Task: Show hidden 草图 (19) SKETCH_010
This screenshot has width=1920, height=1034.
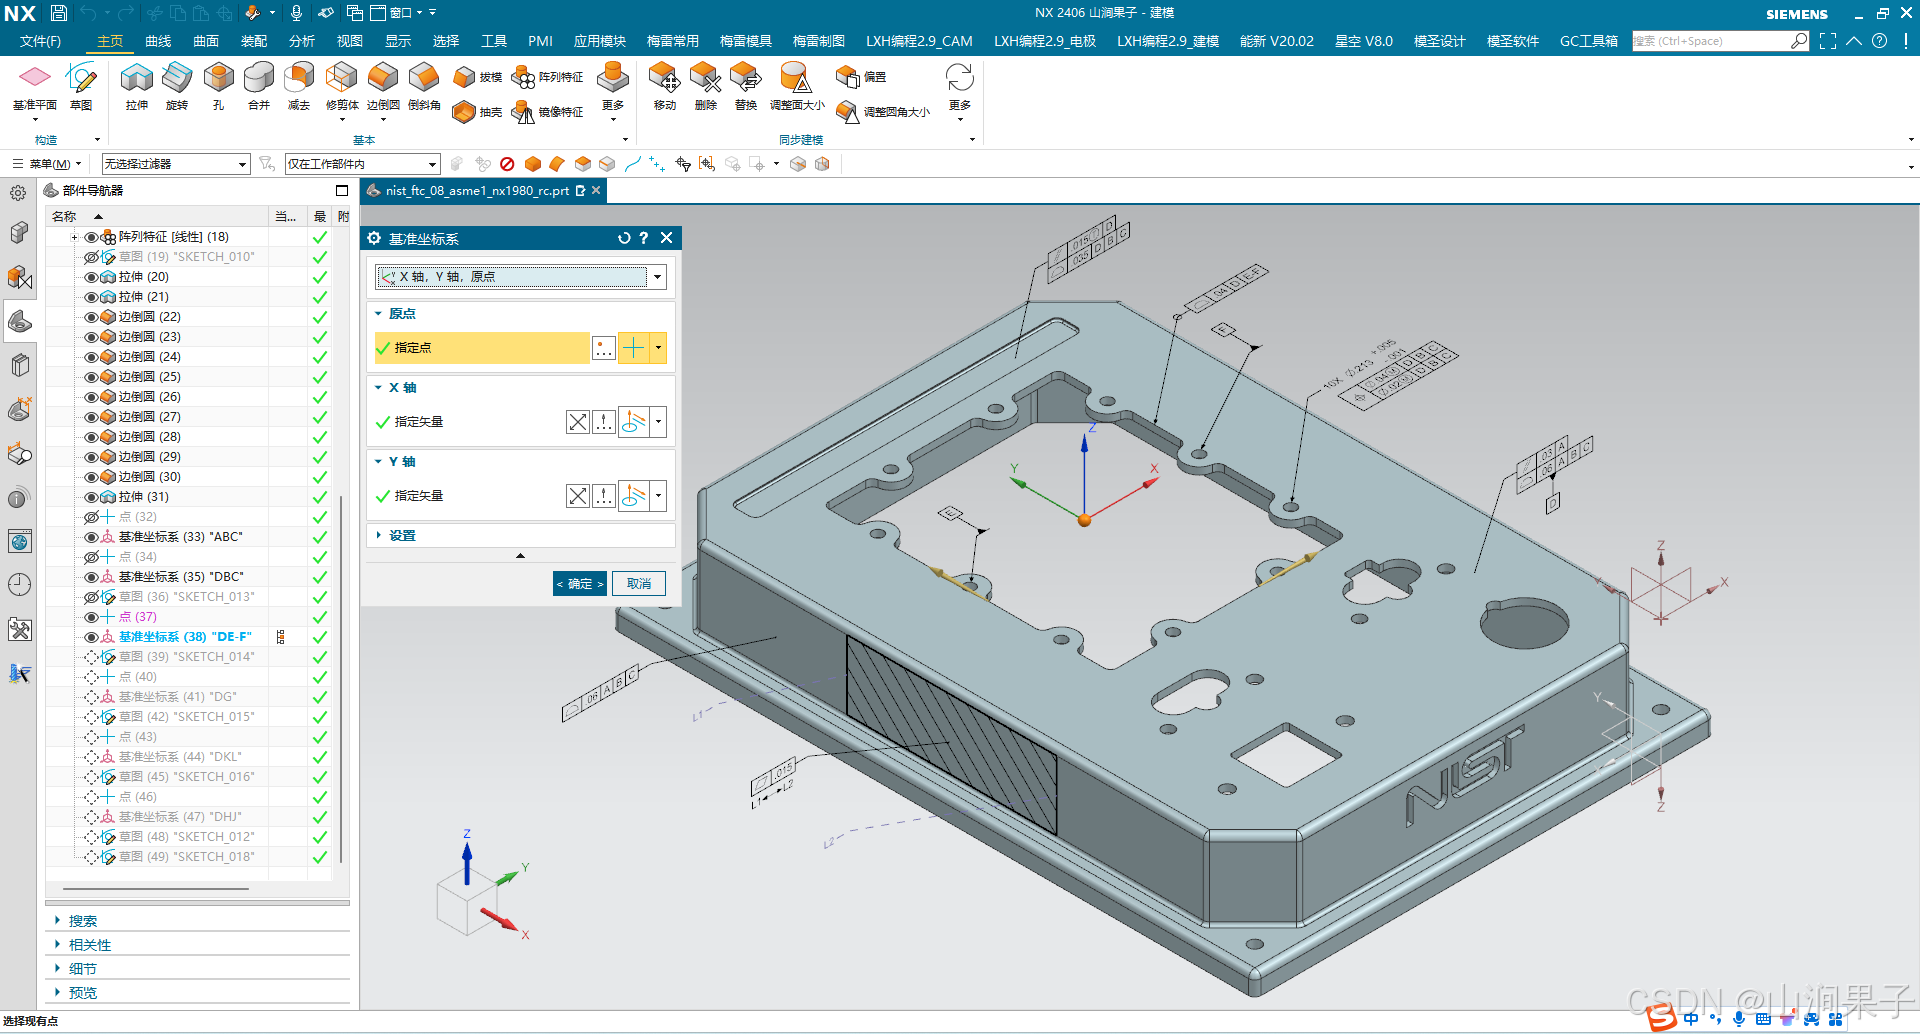Action: (x=91, y=257)
